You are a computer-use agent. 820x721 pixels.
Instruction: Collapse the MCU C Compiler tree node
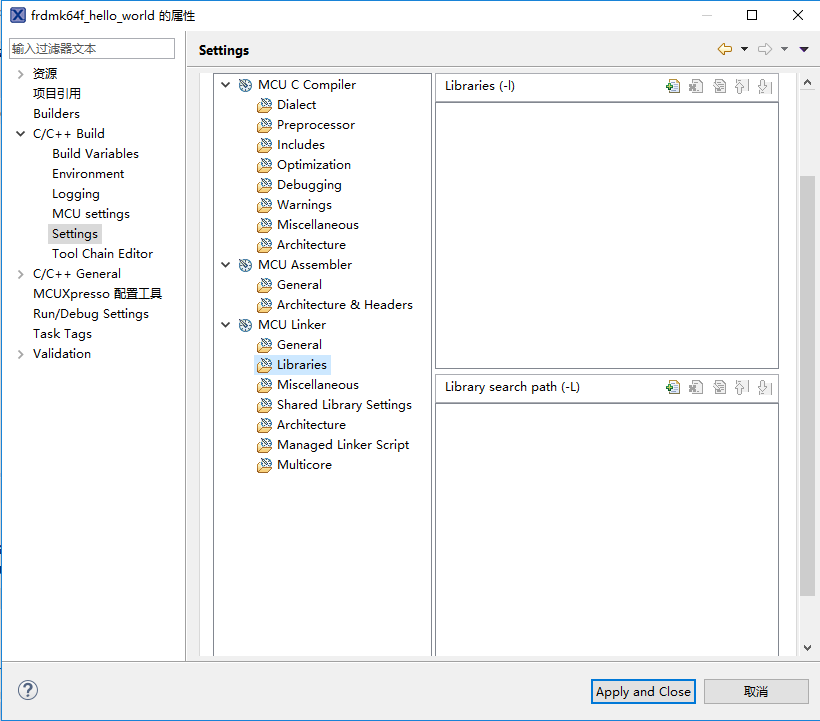tap(226, 85)
